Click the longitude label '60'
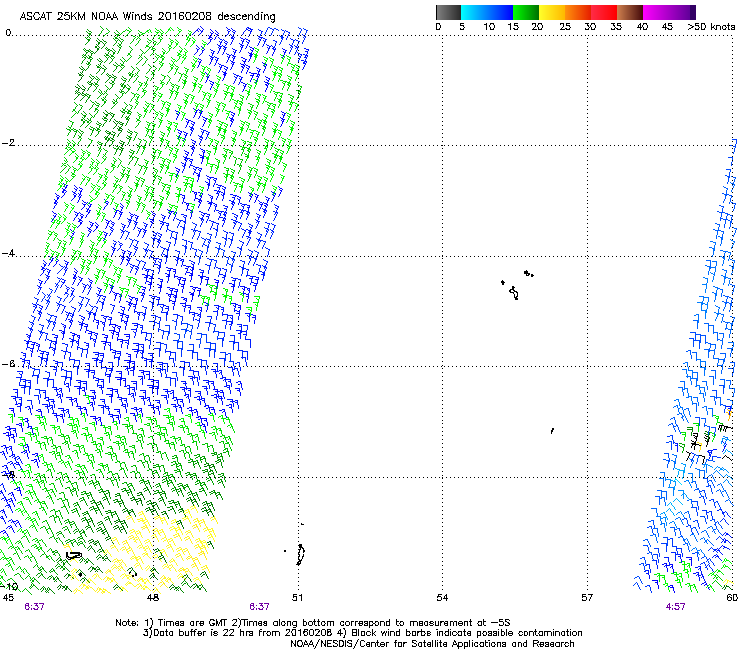This screenshot has height=650, width=740. [x=732, y=598]
